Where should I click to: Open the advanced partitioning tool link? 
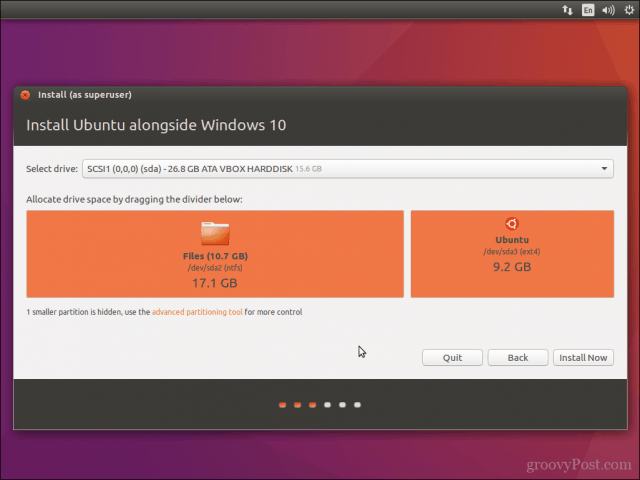pos(197,312)
